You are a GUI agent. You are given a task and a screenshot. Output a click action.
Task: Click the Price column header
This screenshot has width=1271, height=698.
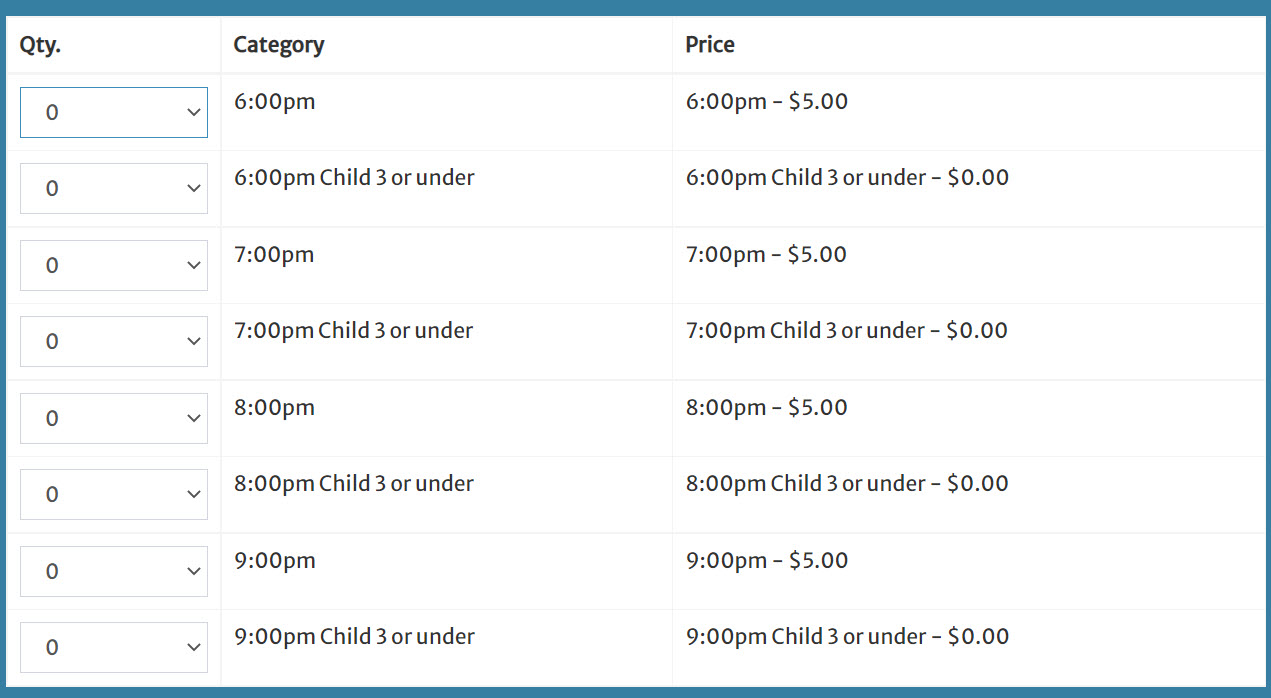[710, 45]
